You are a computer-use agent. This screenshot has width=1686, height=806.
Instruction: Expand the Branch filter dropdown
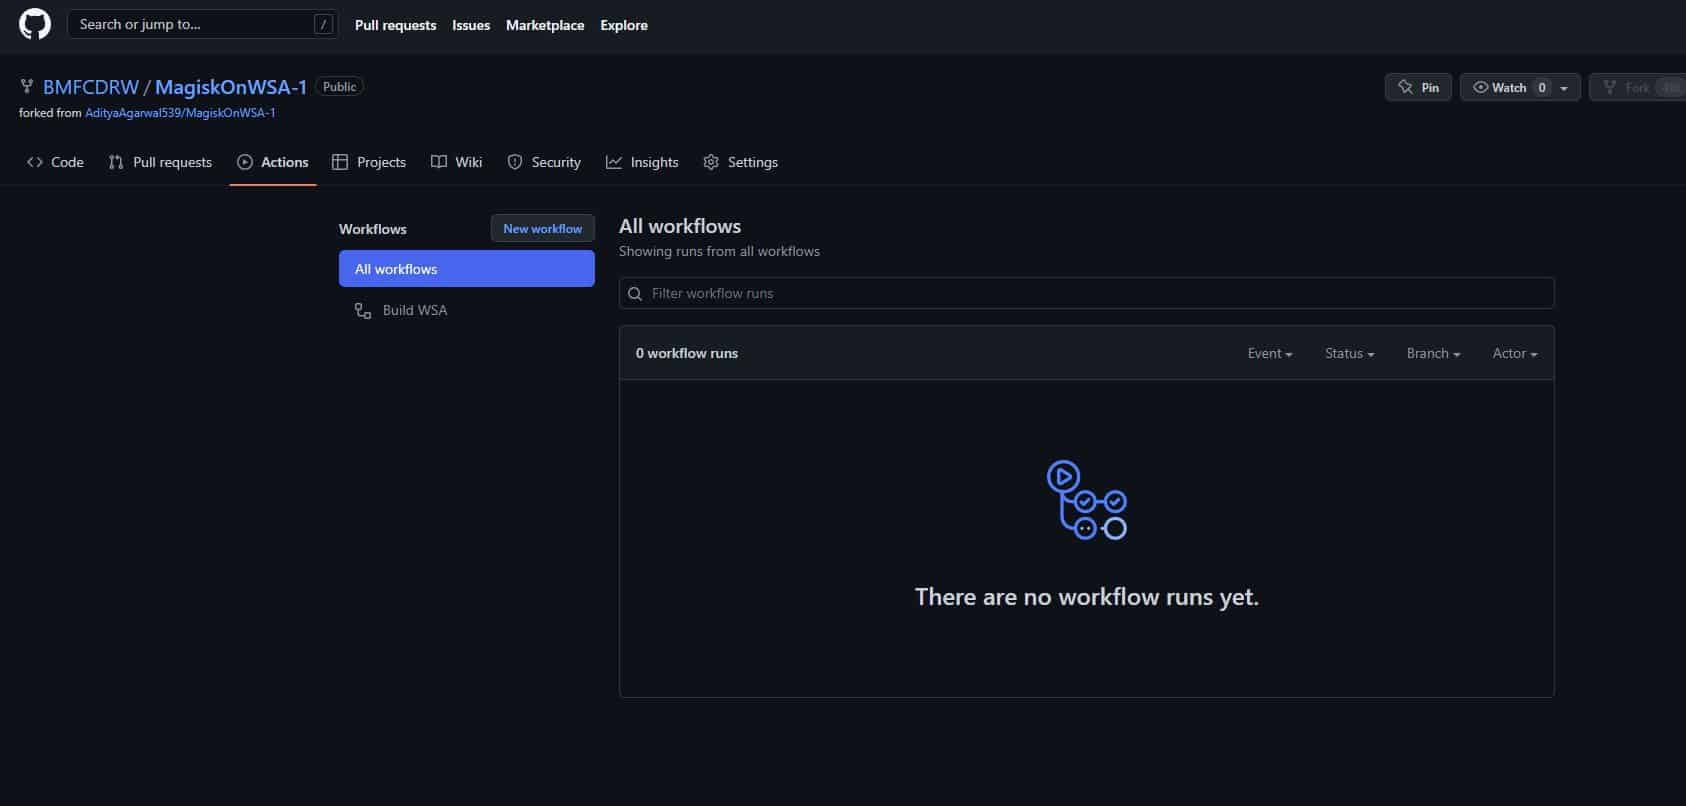point(1433,353)
